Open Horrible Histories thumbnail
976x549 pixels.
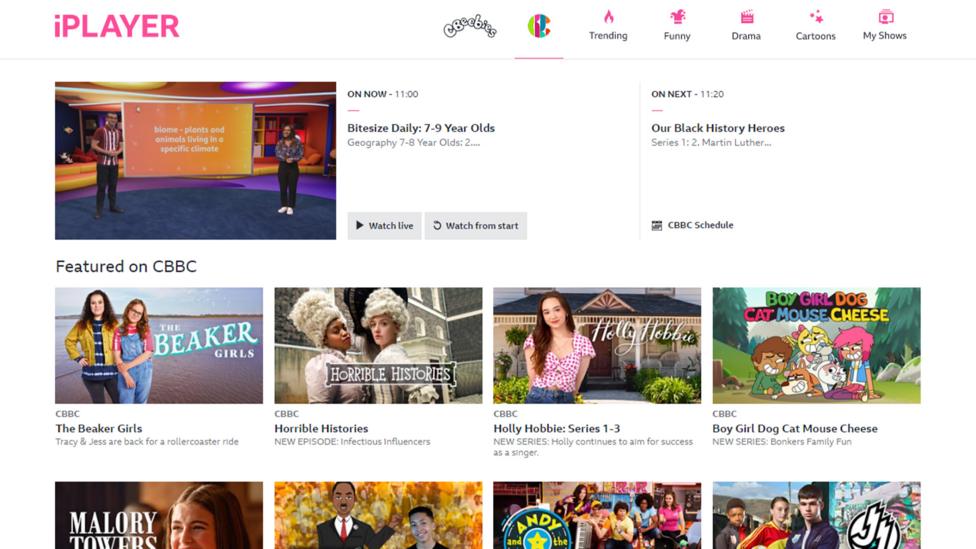click(378, 346)
